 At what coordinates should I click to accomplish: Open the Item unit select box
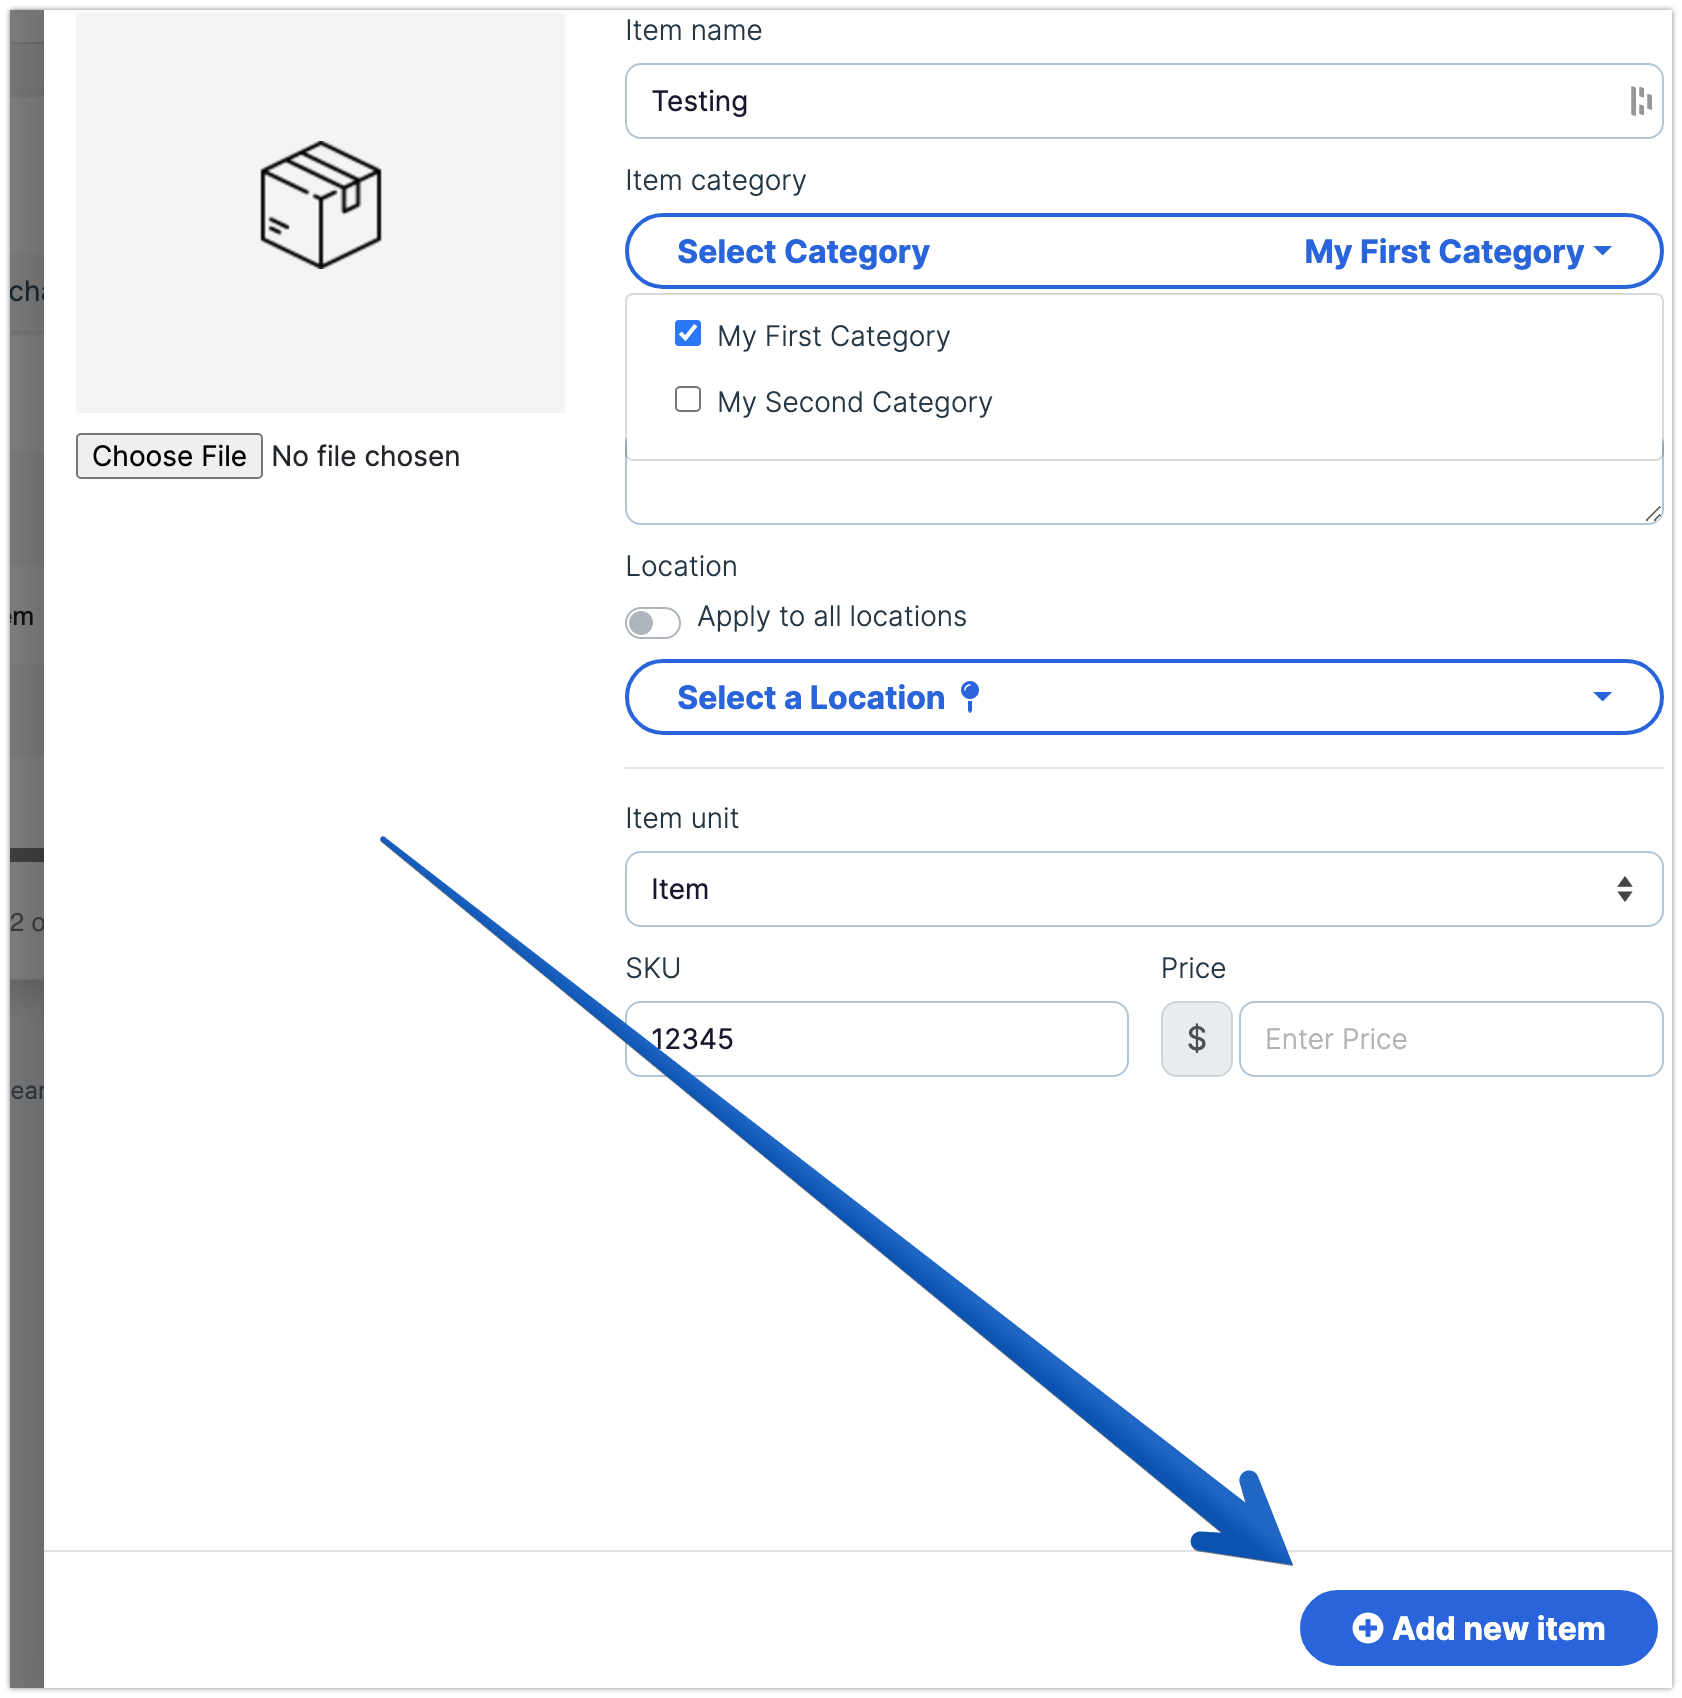pos(1143,889)
